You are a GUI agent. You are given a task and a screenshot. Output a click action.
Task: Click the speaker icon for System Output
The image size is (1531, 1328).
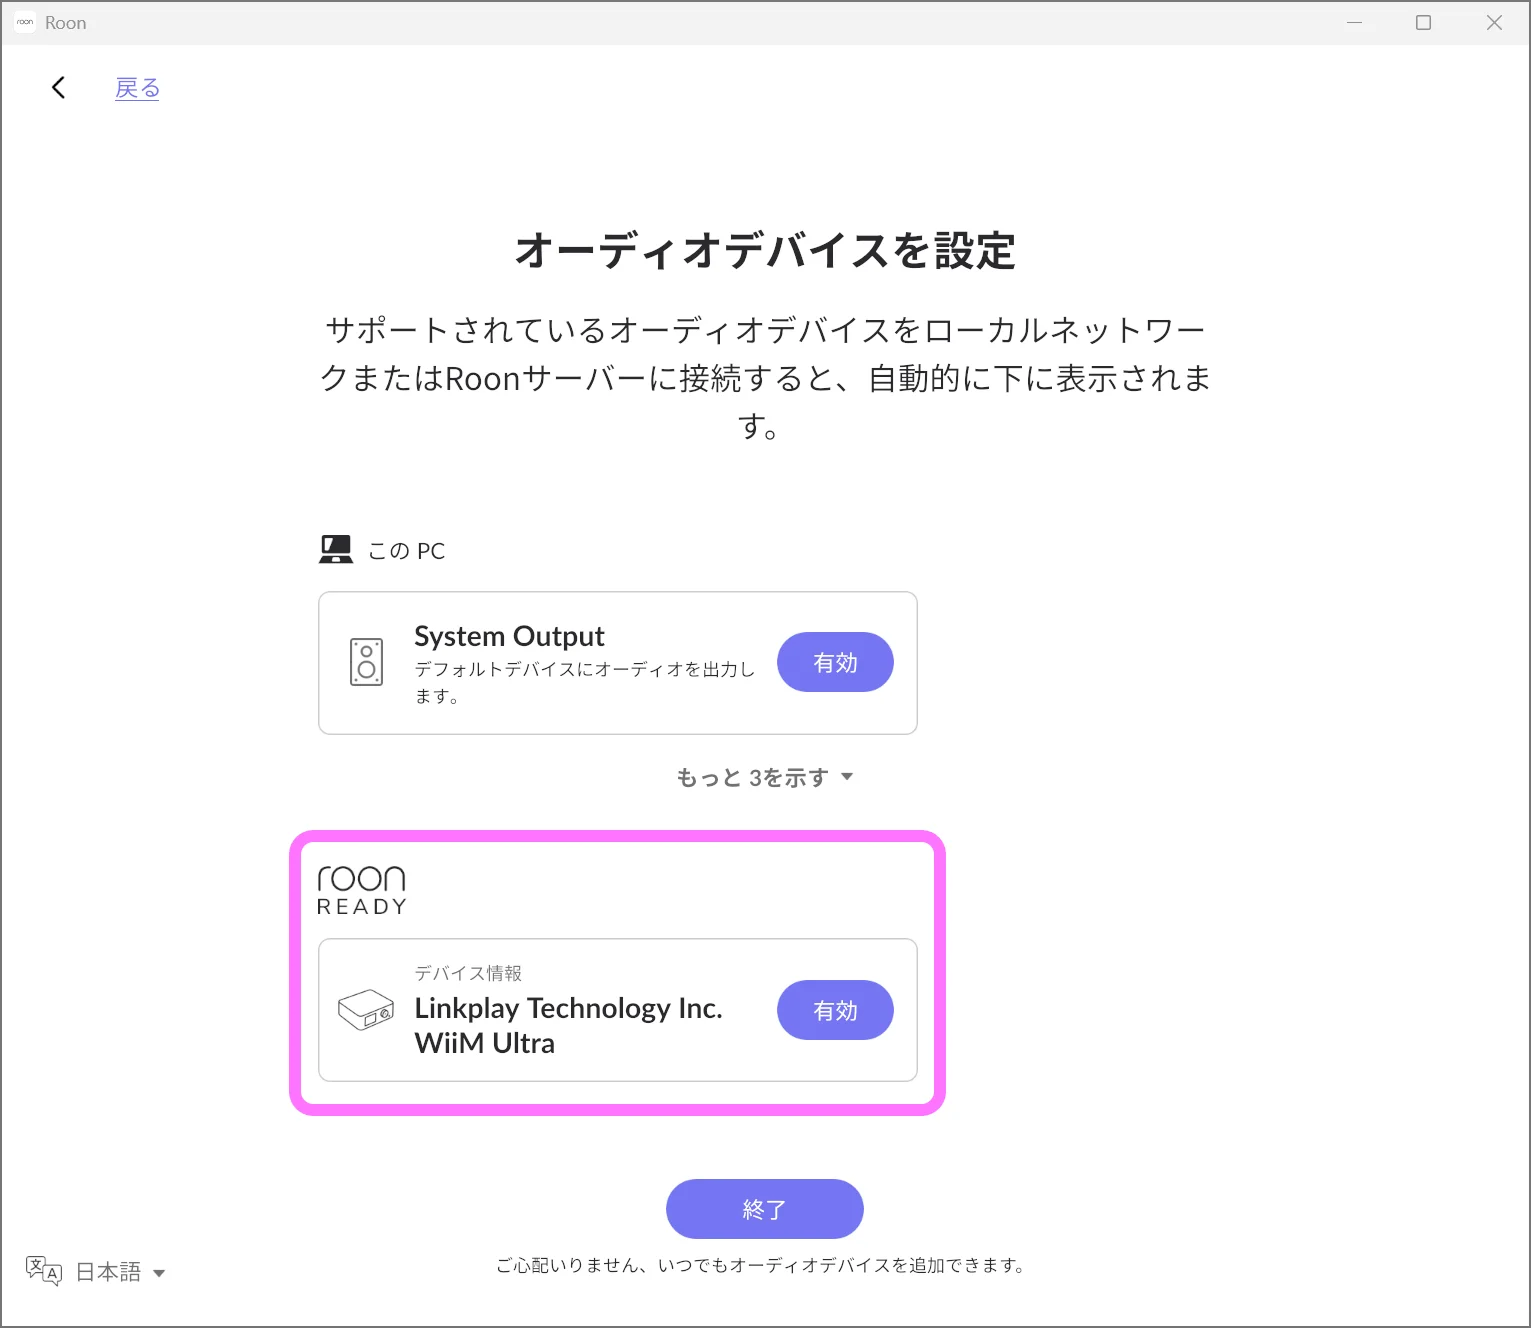pyautogui.click(x=366, y=662)
